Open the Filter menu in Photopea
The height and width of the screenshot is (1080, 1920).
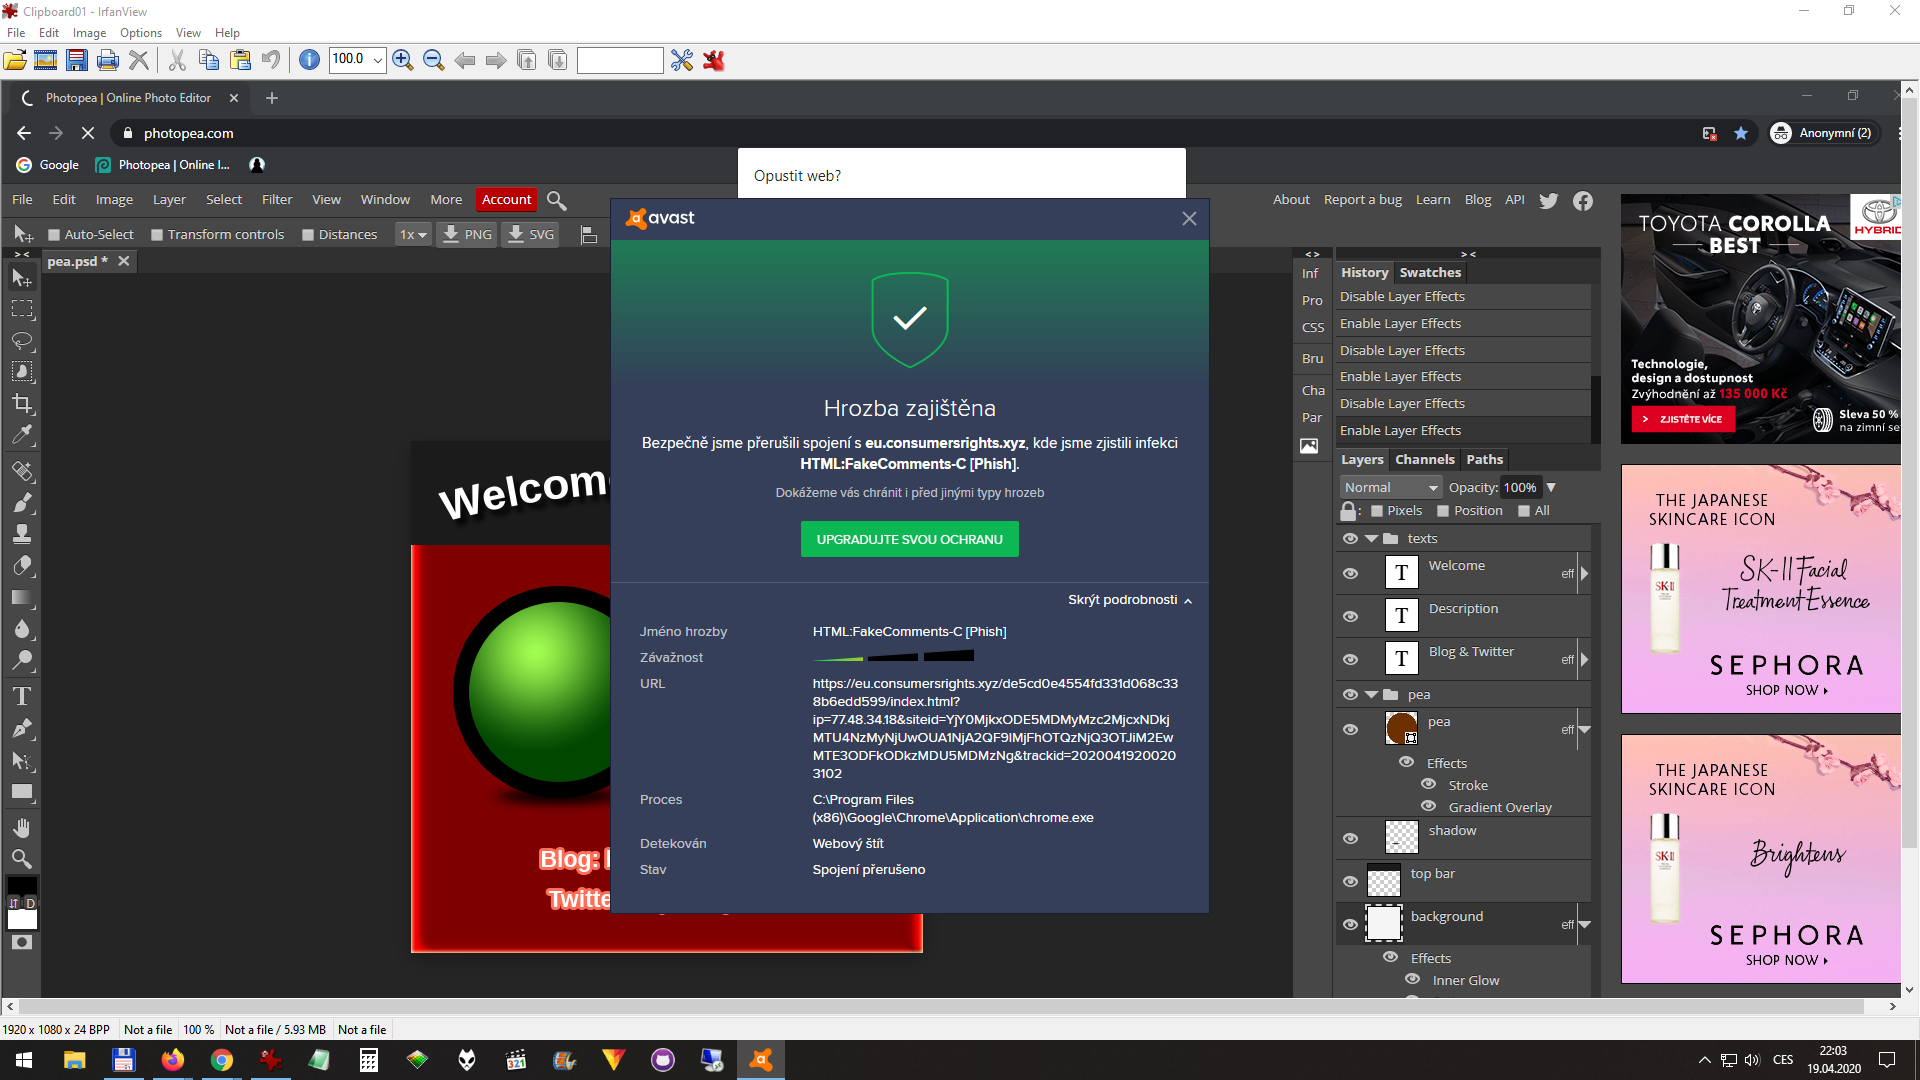tap(277, 199)
